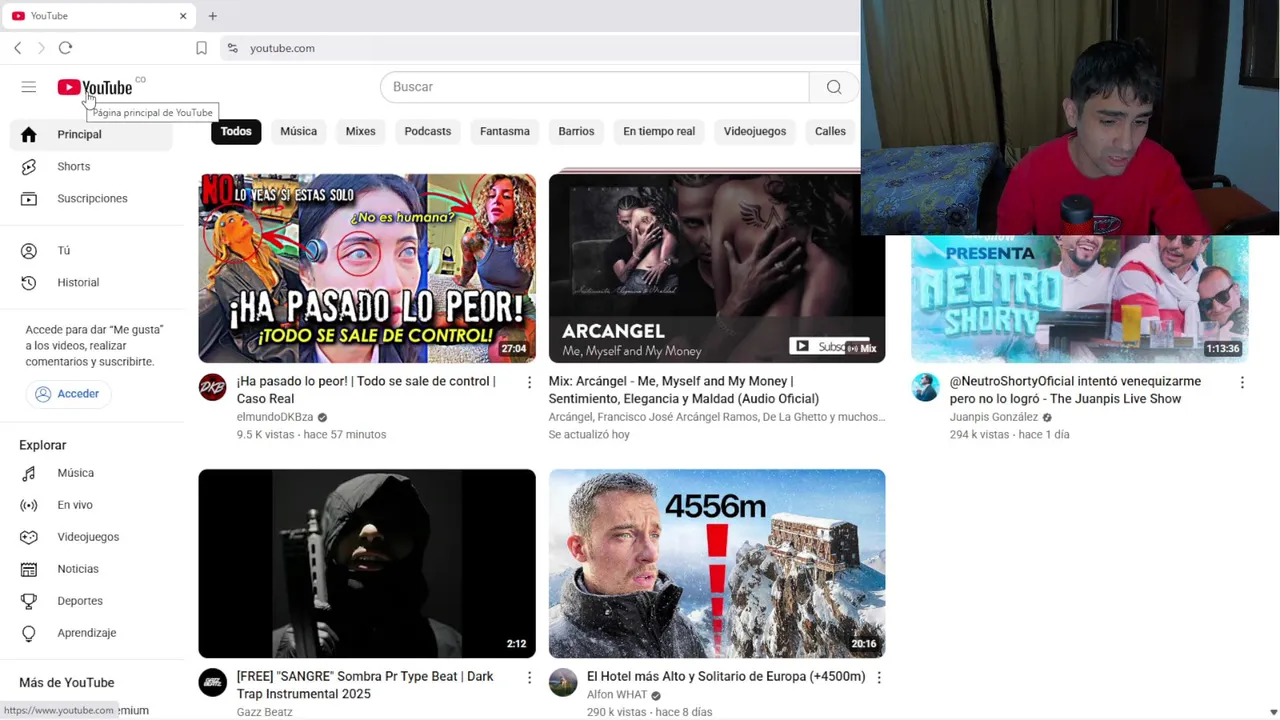Screen dimensions: 1280x720
Task: Open Juanpis González channel avatar
Action: pos(925,387)
